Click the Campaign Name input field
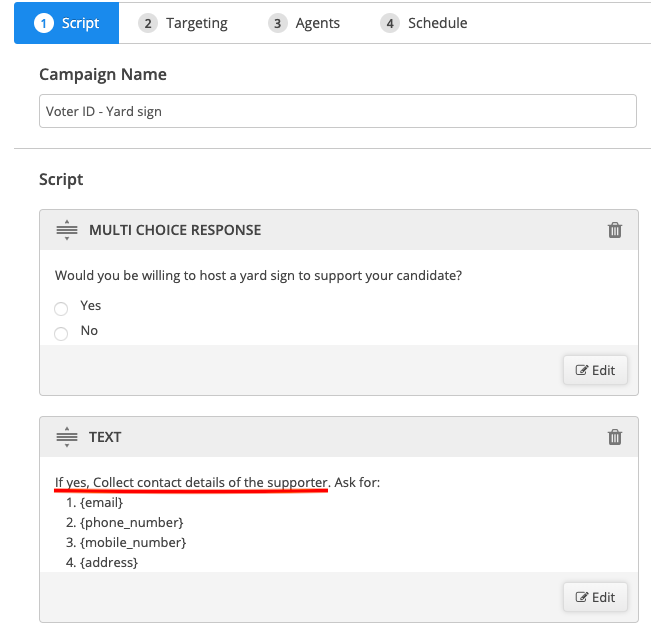 point(338,111)
